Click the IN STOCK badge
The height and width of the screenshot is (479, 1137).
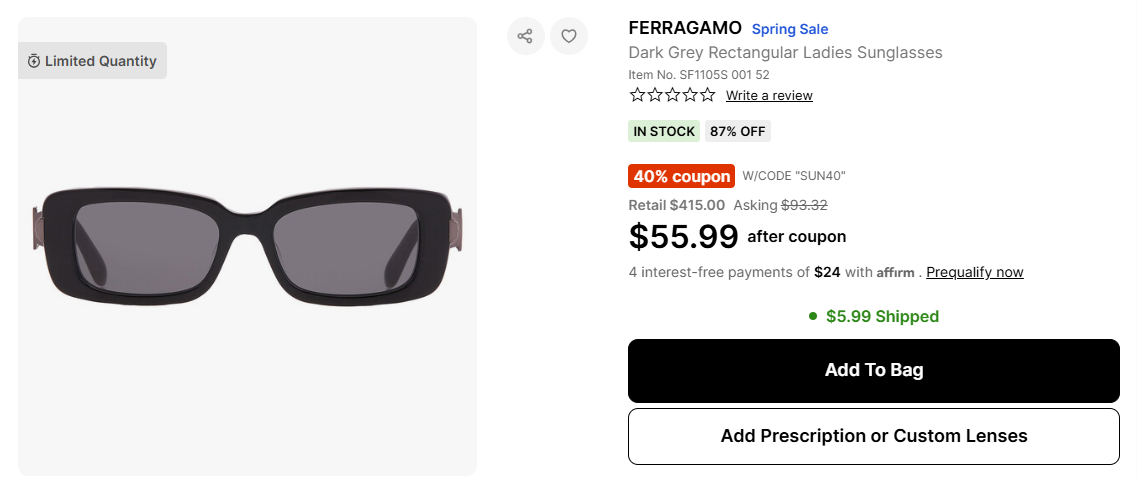point(664,131)
